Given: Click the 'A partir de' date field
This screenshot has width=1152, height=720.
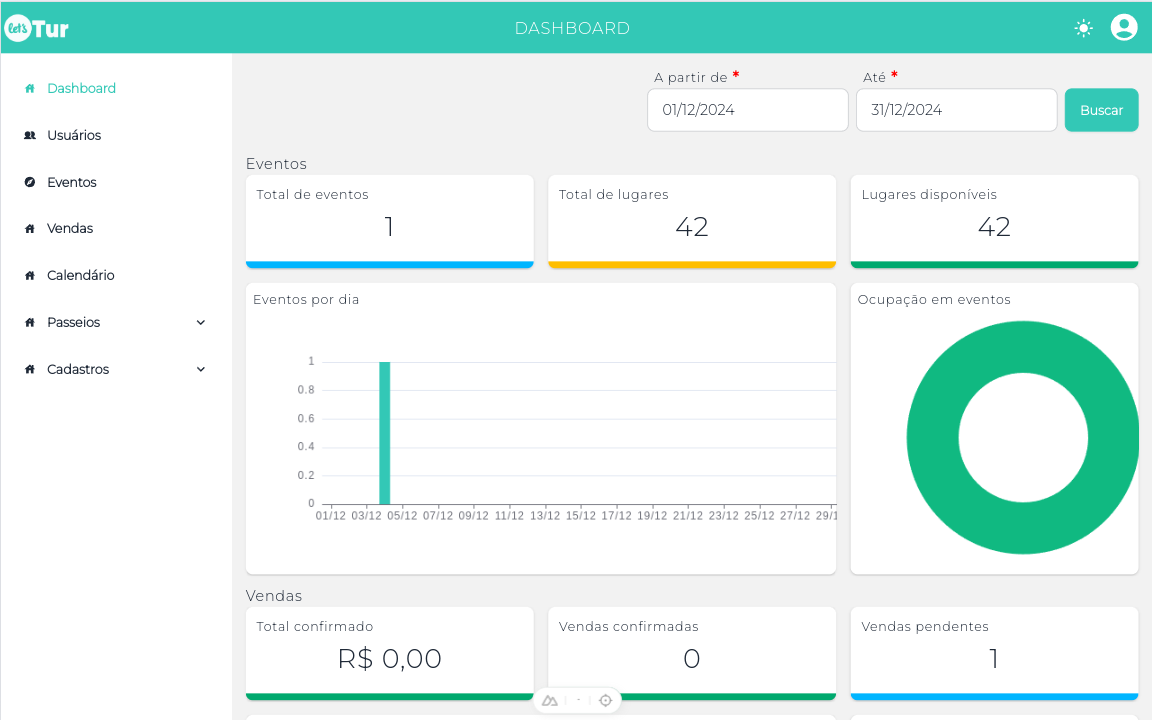Looking at the screenshot, I should (x=747, y=110).
